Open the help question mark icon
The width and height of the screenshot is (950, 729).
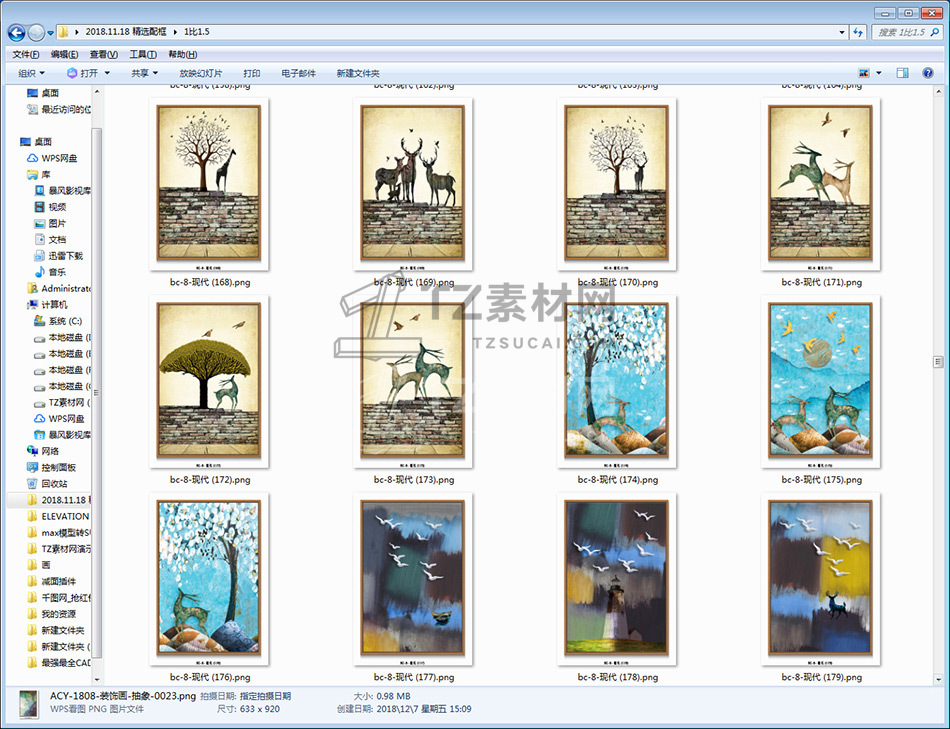(x=930, y=73)
